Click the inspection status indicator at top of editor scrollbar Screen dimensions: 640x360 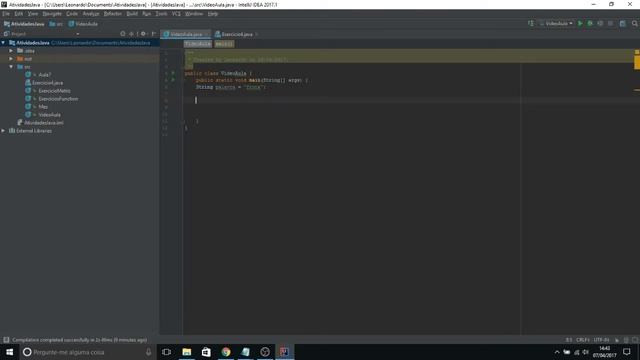click(637, 52)
